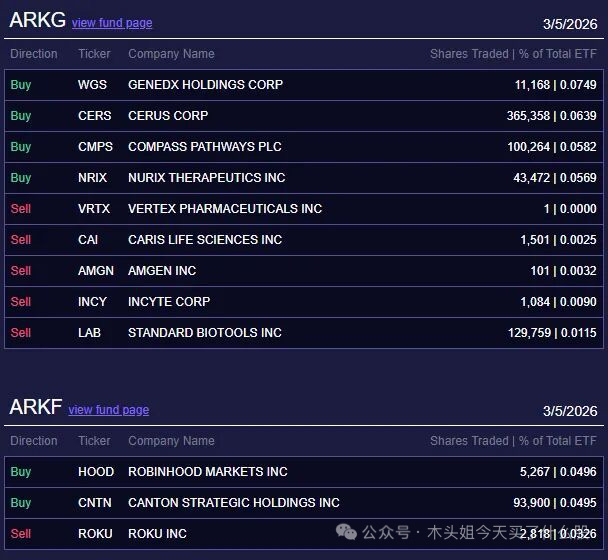Image resolution: width=608 pixels, height=560 pixels.
Task: Click the 43,472 | 0.0569 shares value
Action: click(x=555, y=178)
